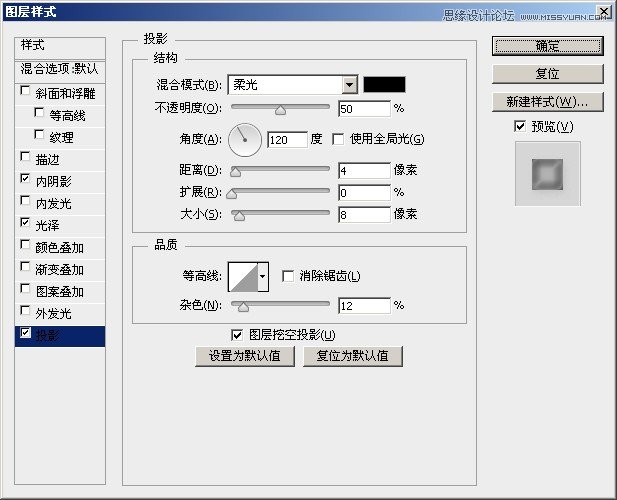Select 混合选项:默认 in style list
The height and width of the screenshot is (500, 617).
[x=60, y=72]
